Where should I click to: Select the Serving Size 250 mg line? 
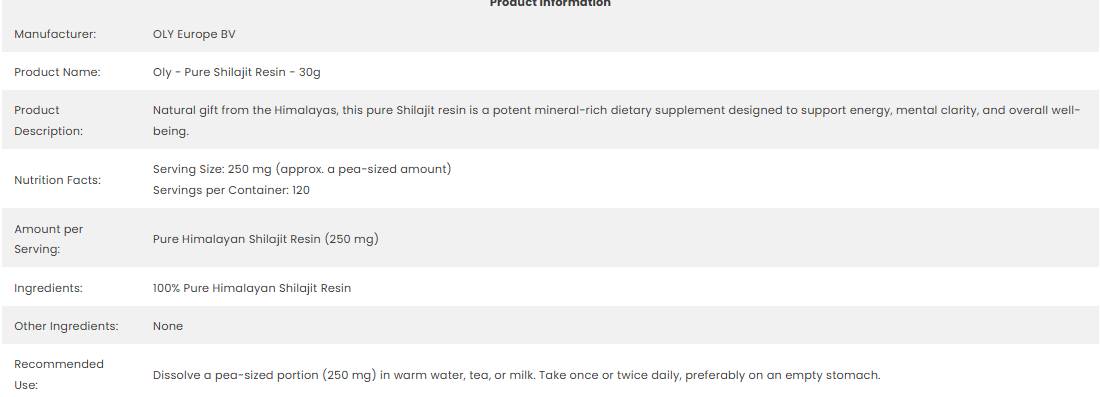point(302,169)
